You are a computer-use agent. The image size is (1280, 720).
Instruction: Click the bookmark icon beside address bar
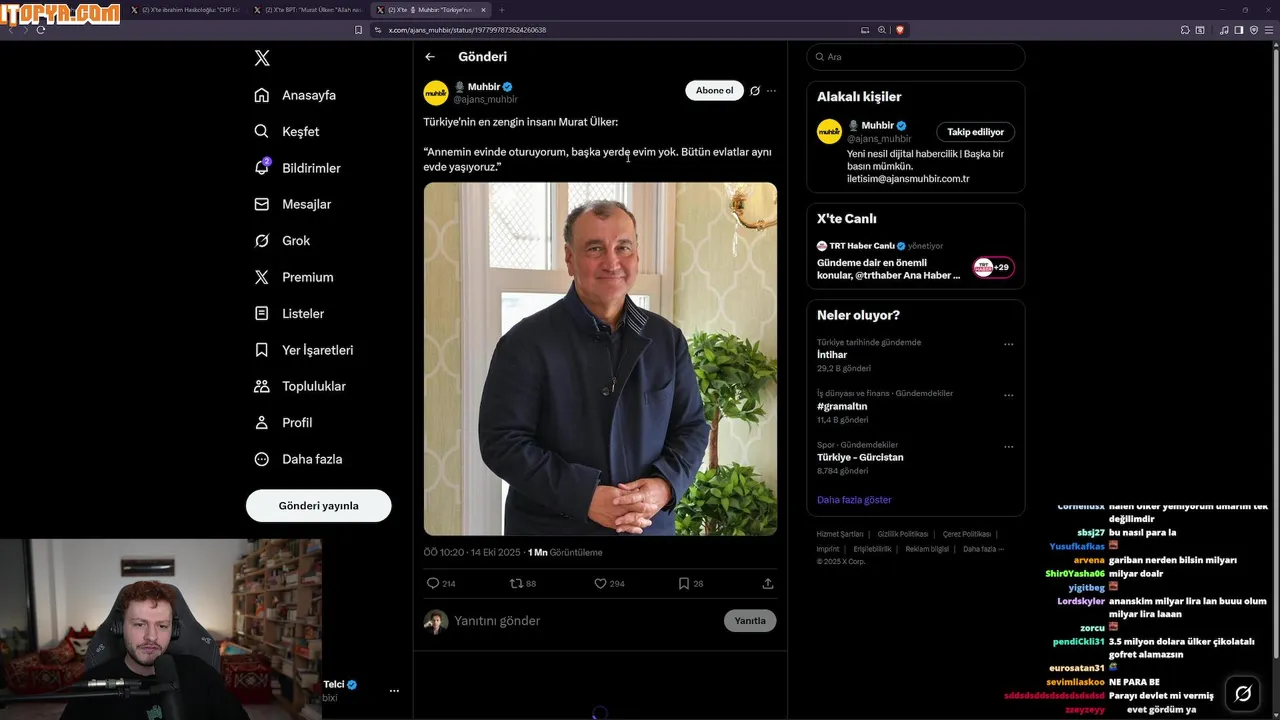click(x=359, y=30)
